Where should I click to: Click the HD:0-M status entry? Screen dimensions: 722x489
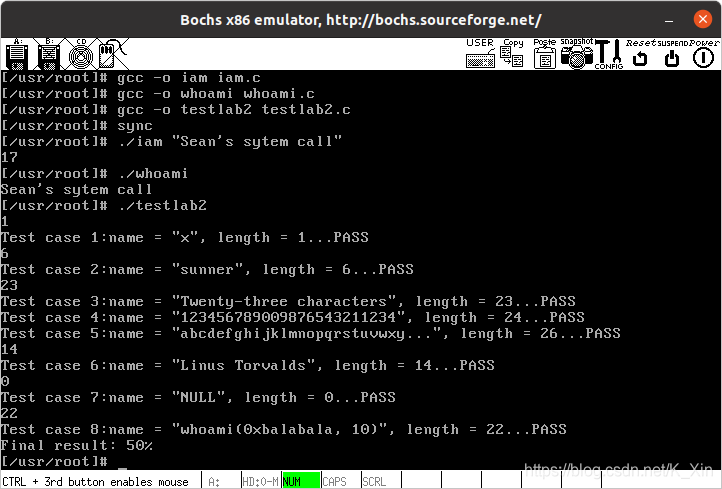click(x=260, y=481)
